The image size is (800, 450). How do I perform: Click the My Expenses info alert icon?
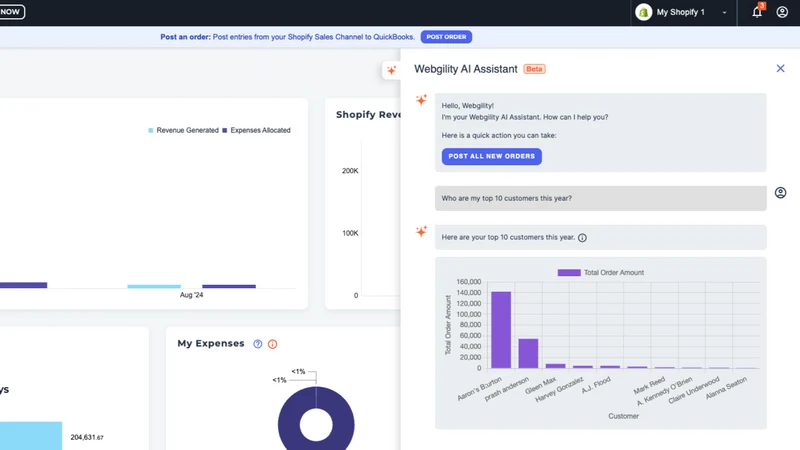(272, 344)
